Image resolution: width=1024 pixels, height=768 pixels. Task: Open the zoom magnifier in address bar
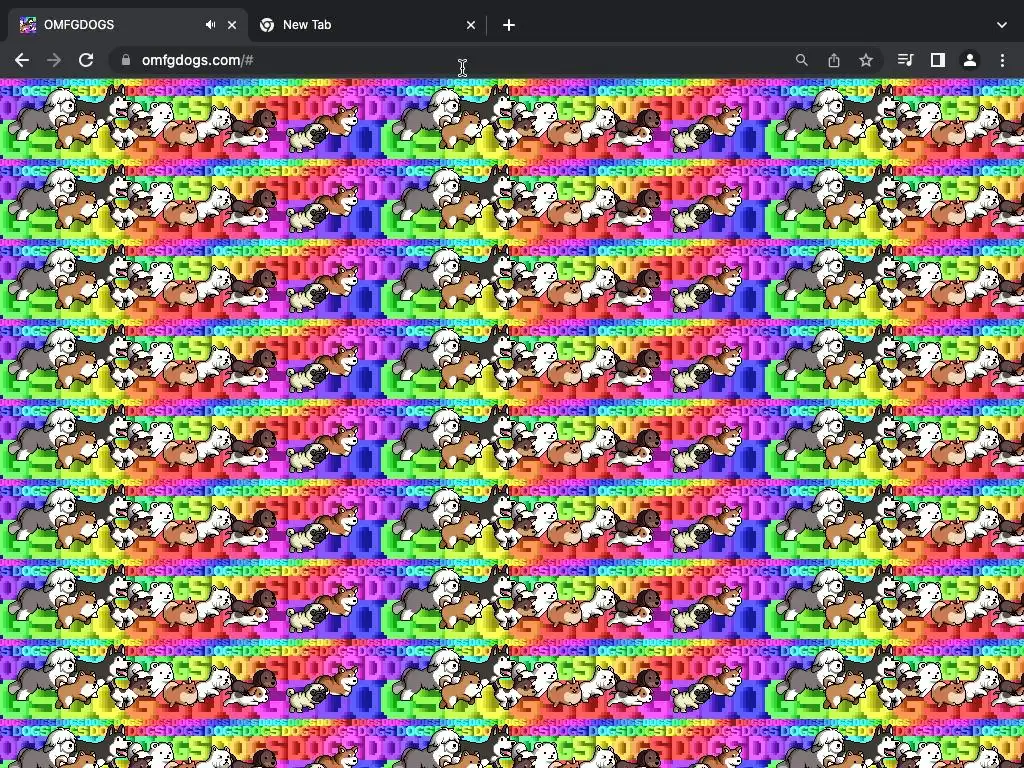point(802,60)
